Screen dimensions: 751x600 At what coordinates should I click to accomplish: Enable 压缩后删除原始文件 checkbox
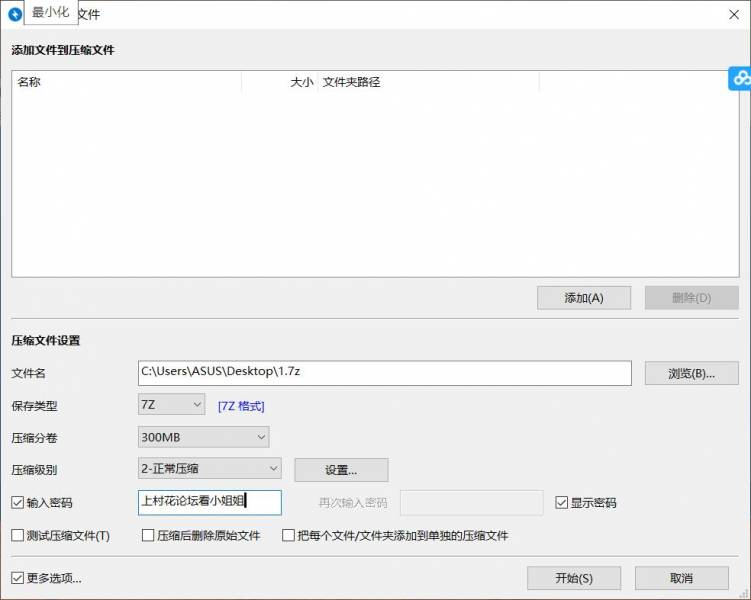(148, 536)
